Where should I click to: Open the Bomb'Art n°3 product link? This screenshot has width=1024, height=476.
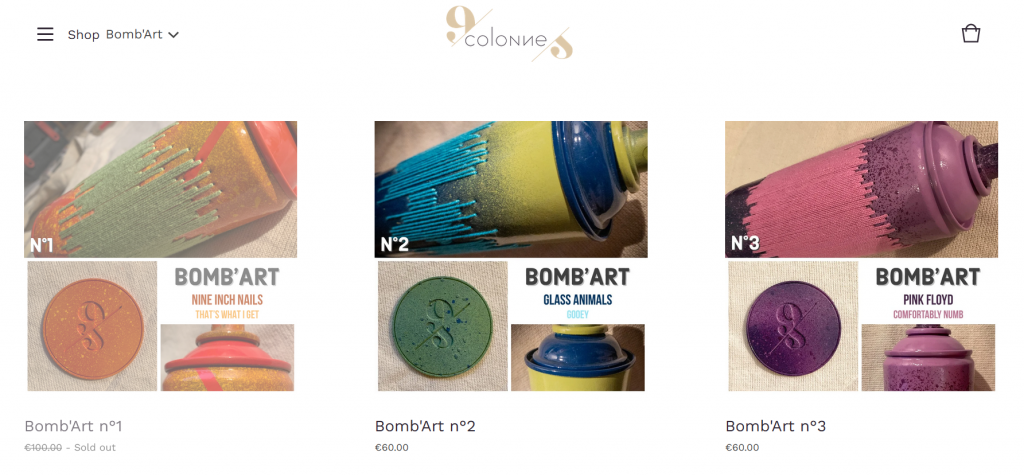[x=776, y=426]
